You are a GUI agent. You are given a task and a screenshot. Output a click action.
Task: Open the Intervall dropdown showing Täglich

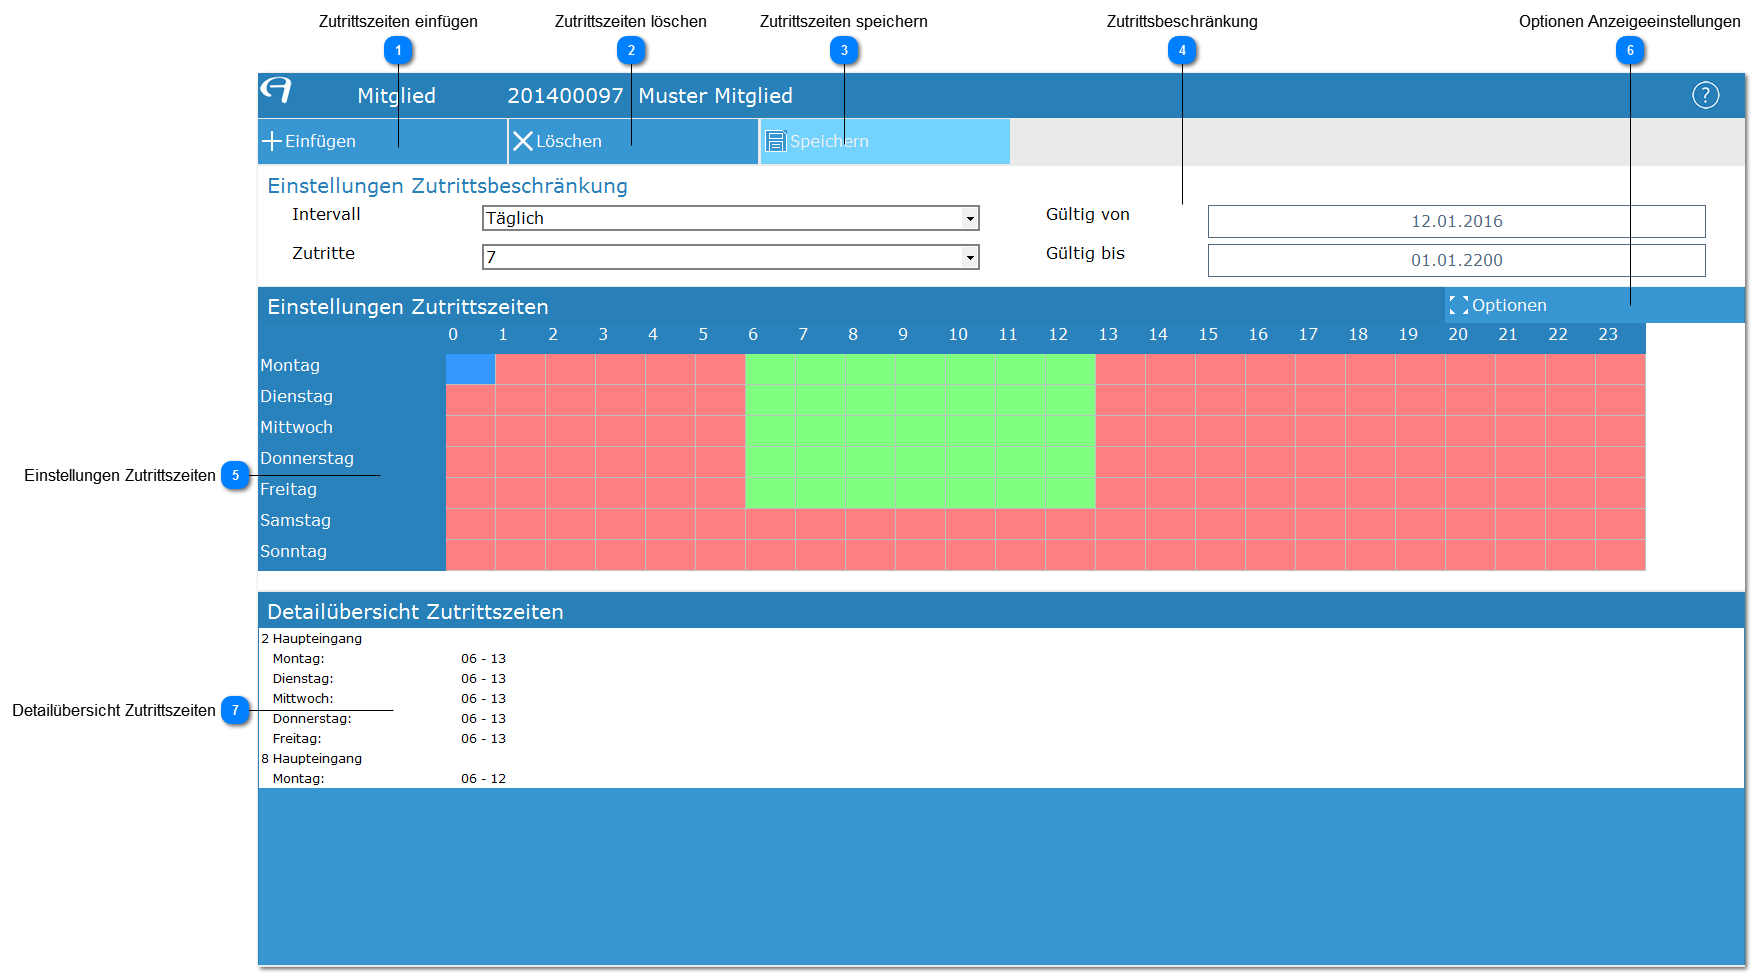(x=730, y=218)
